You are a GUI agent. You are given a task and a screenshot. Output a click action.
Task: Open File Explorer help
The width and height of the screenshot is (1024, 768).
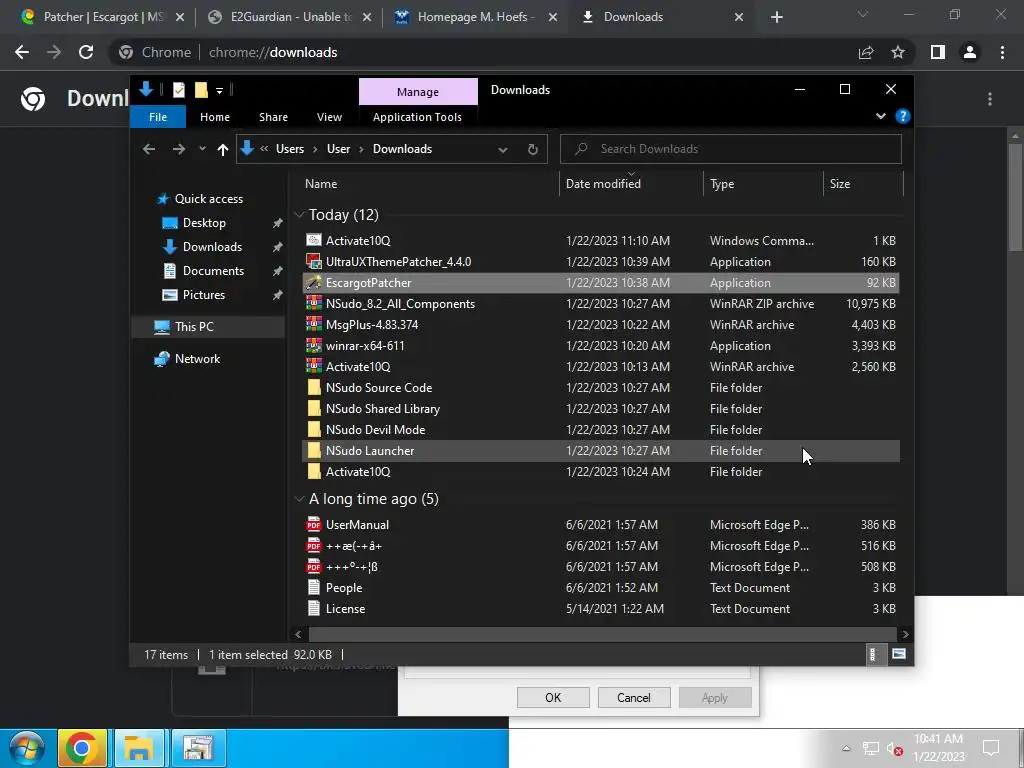click(903, 116)
